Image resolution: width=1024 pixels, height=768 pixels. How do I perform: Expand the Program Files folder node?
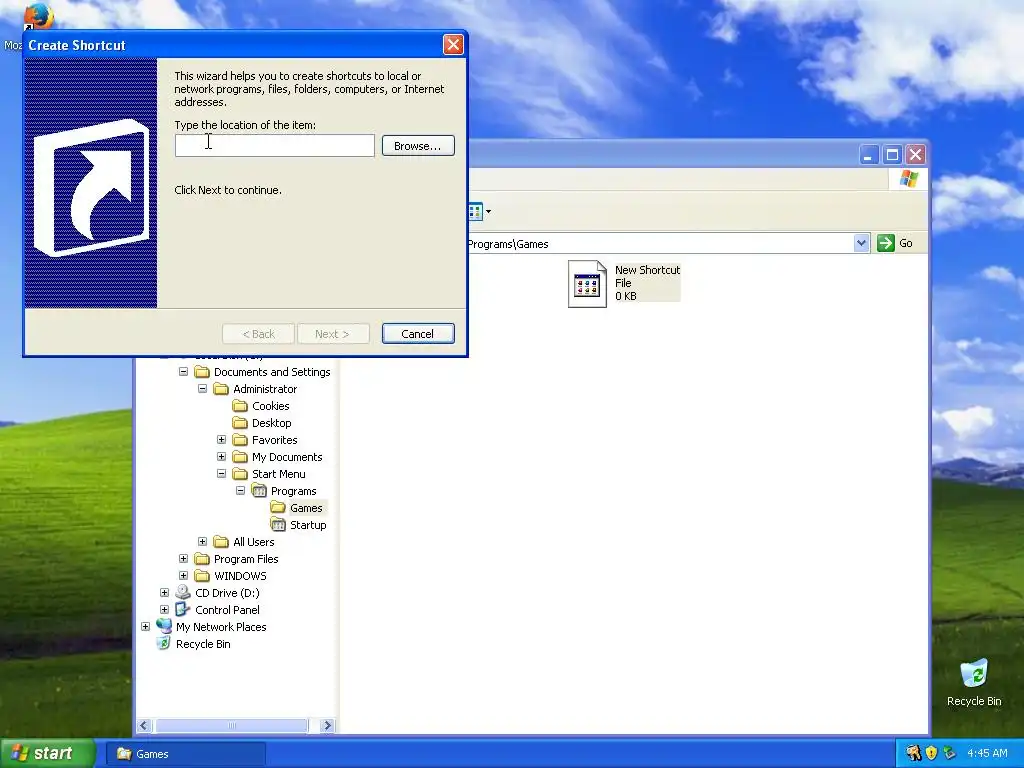tap(184, 558)
